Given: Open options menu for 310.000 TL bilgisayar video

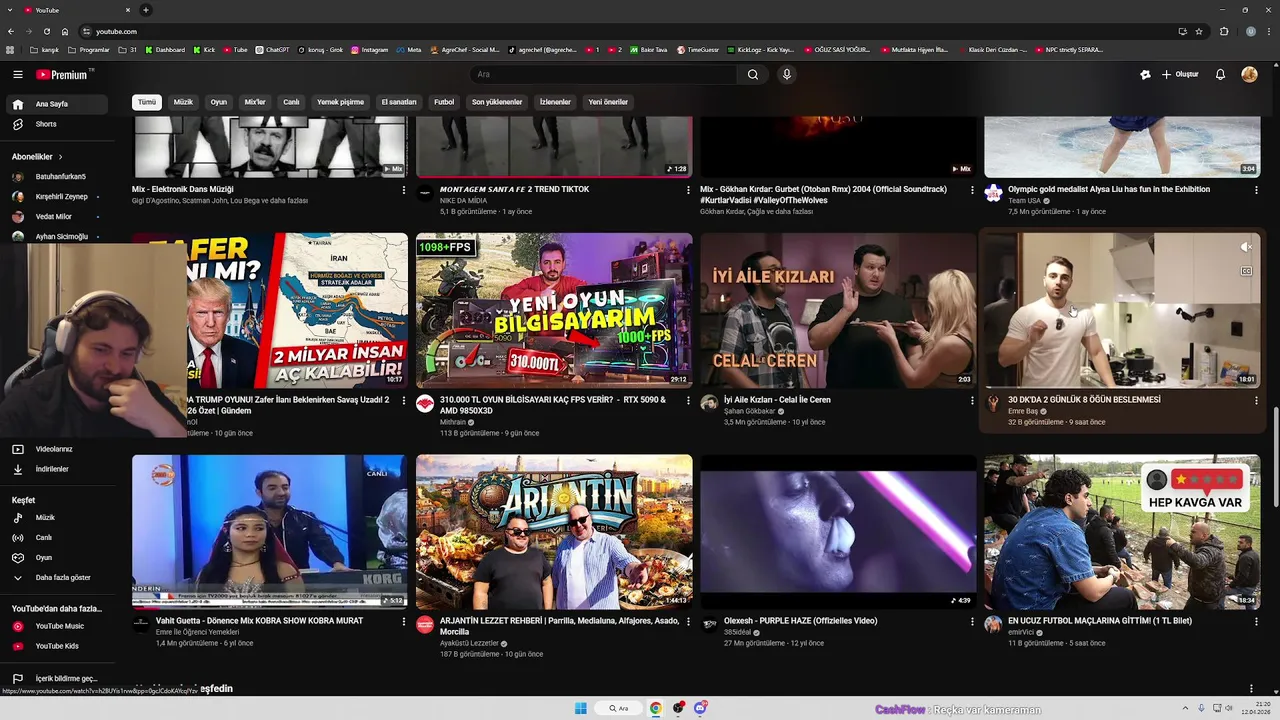Looking at the screenshot, I should click(688, 400).
